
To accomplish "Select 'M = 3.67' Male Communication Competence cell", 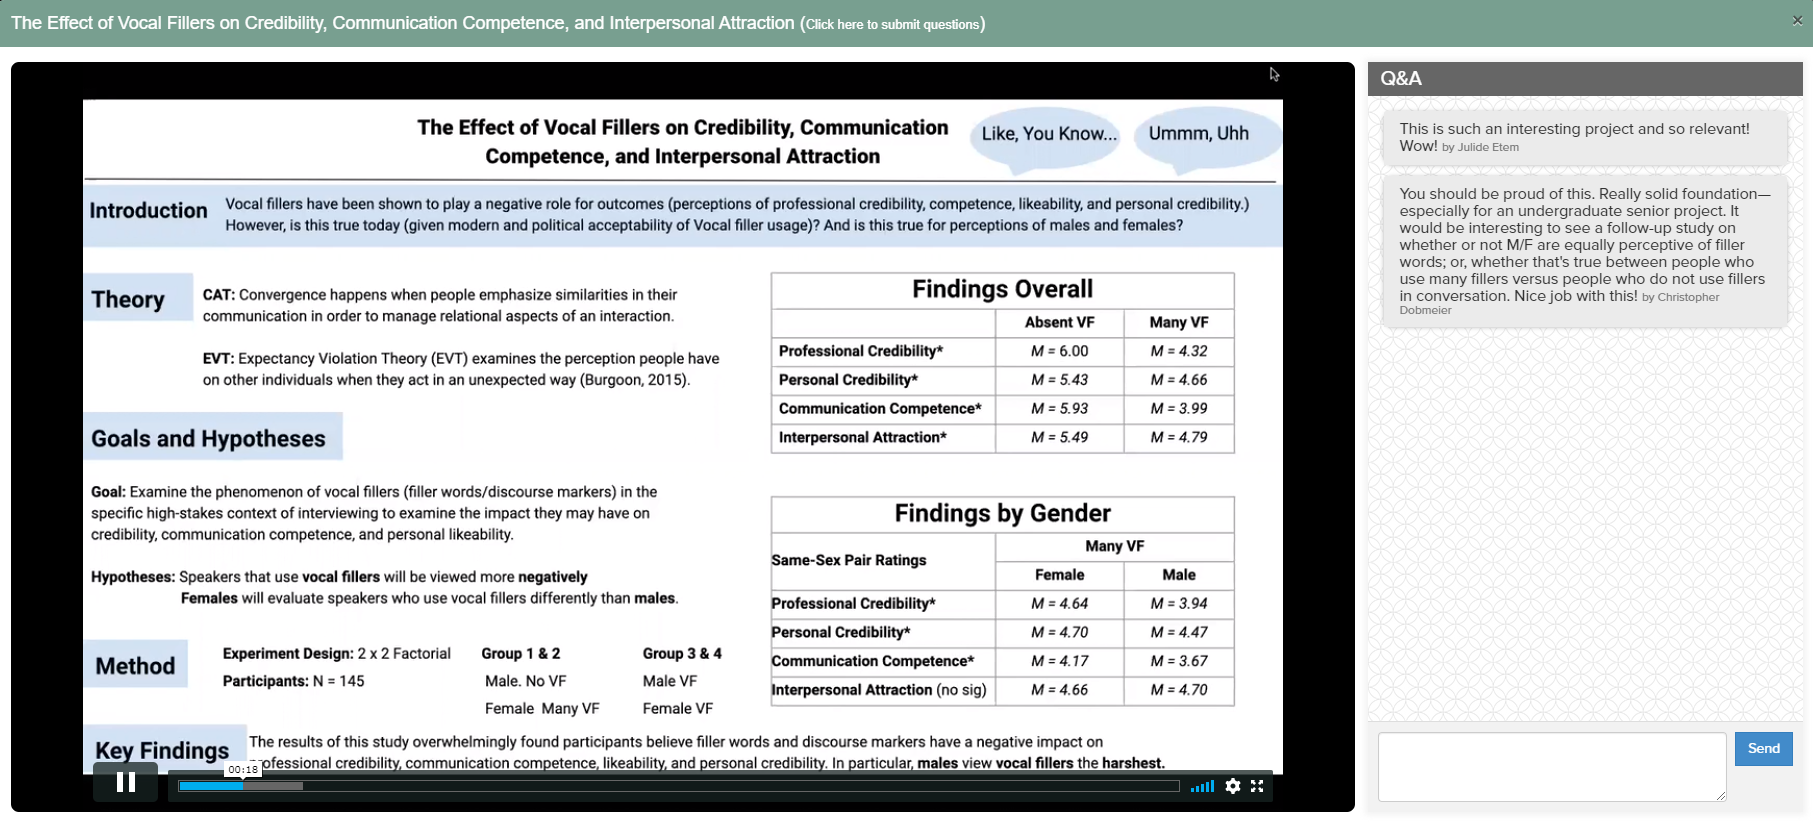I will pyautogui.click(x=1179, y=662).
